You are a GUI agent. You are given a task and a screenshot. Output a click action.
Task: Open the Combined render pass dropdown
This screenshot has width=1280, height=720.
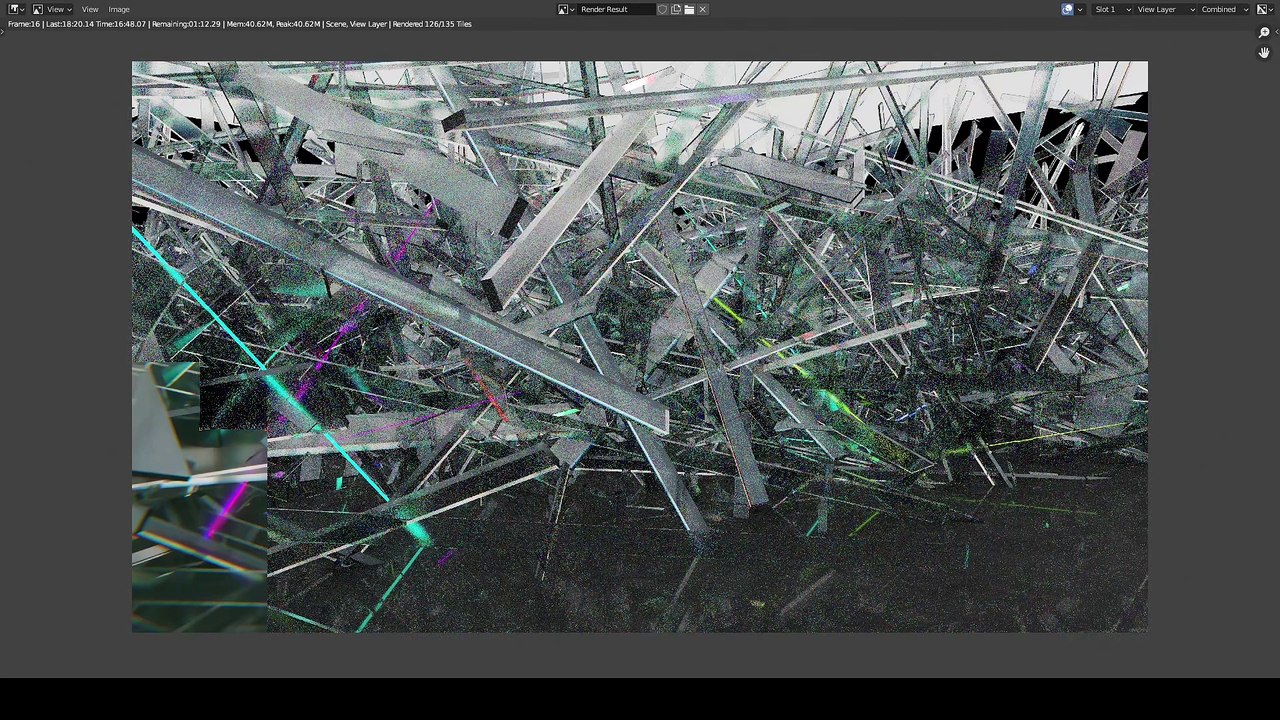click(x=1225, y=9)
